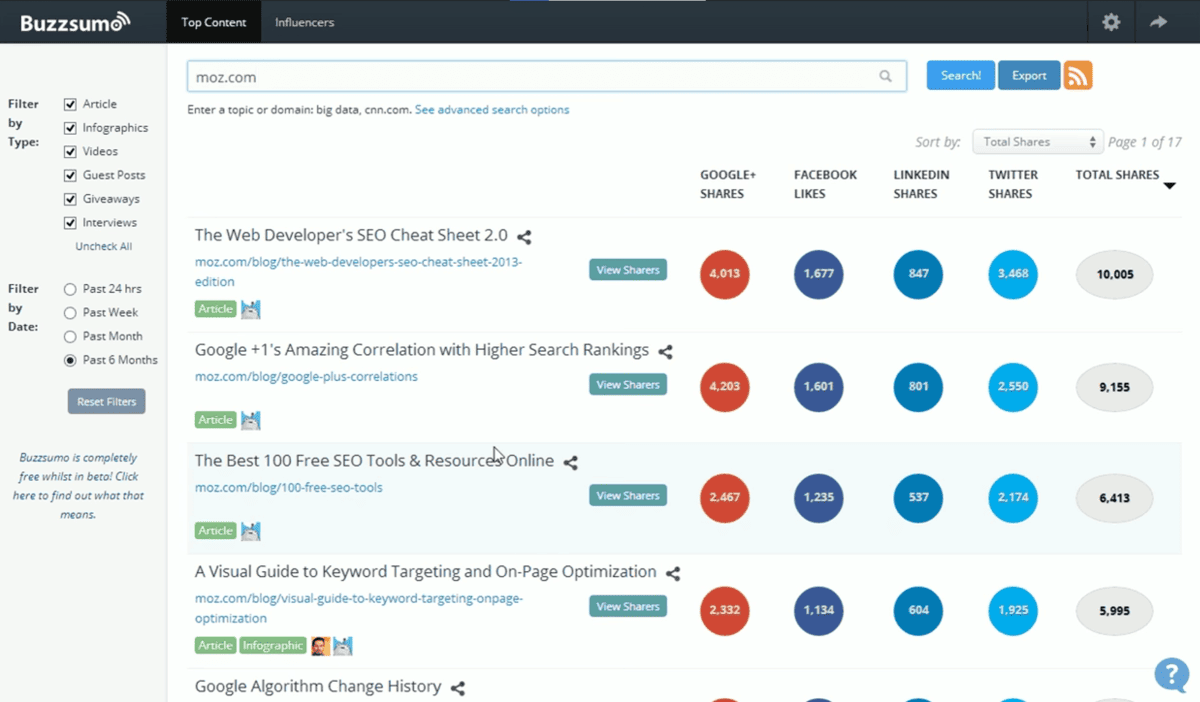Click the Reset Filters button
1200x702 pixels.
107,401
